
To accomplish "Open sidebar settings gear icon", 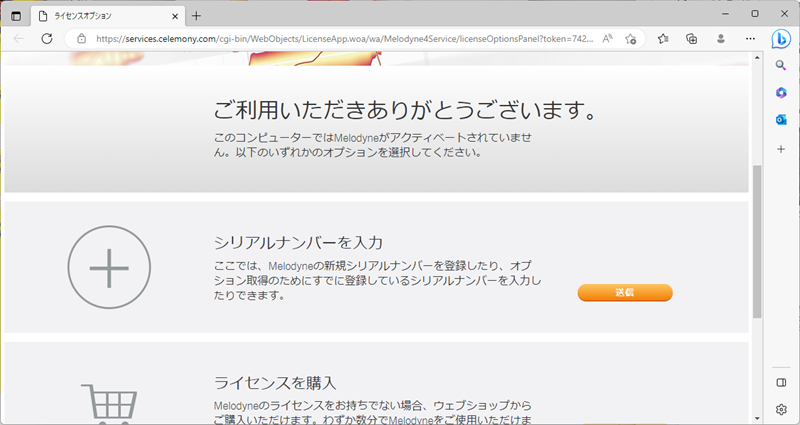I will (x=781, y=409).
